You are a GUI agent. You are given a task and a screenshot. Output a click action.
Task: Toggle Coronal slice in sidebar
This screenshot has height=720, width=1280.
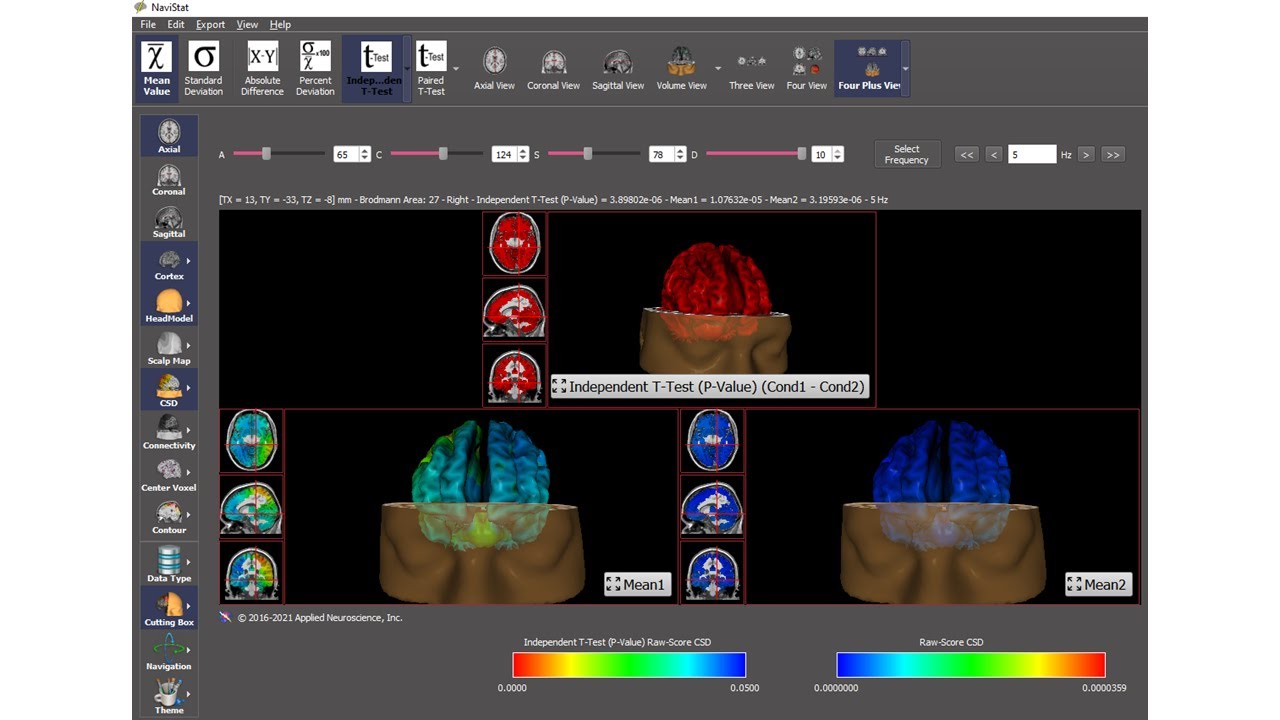pyautogui.click(x=169, y=178)
